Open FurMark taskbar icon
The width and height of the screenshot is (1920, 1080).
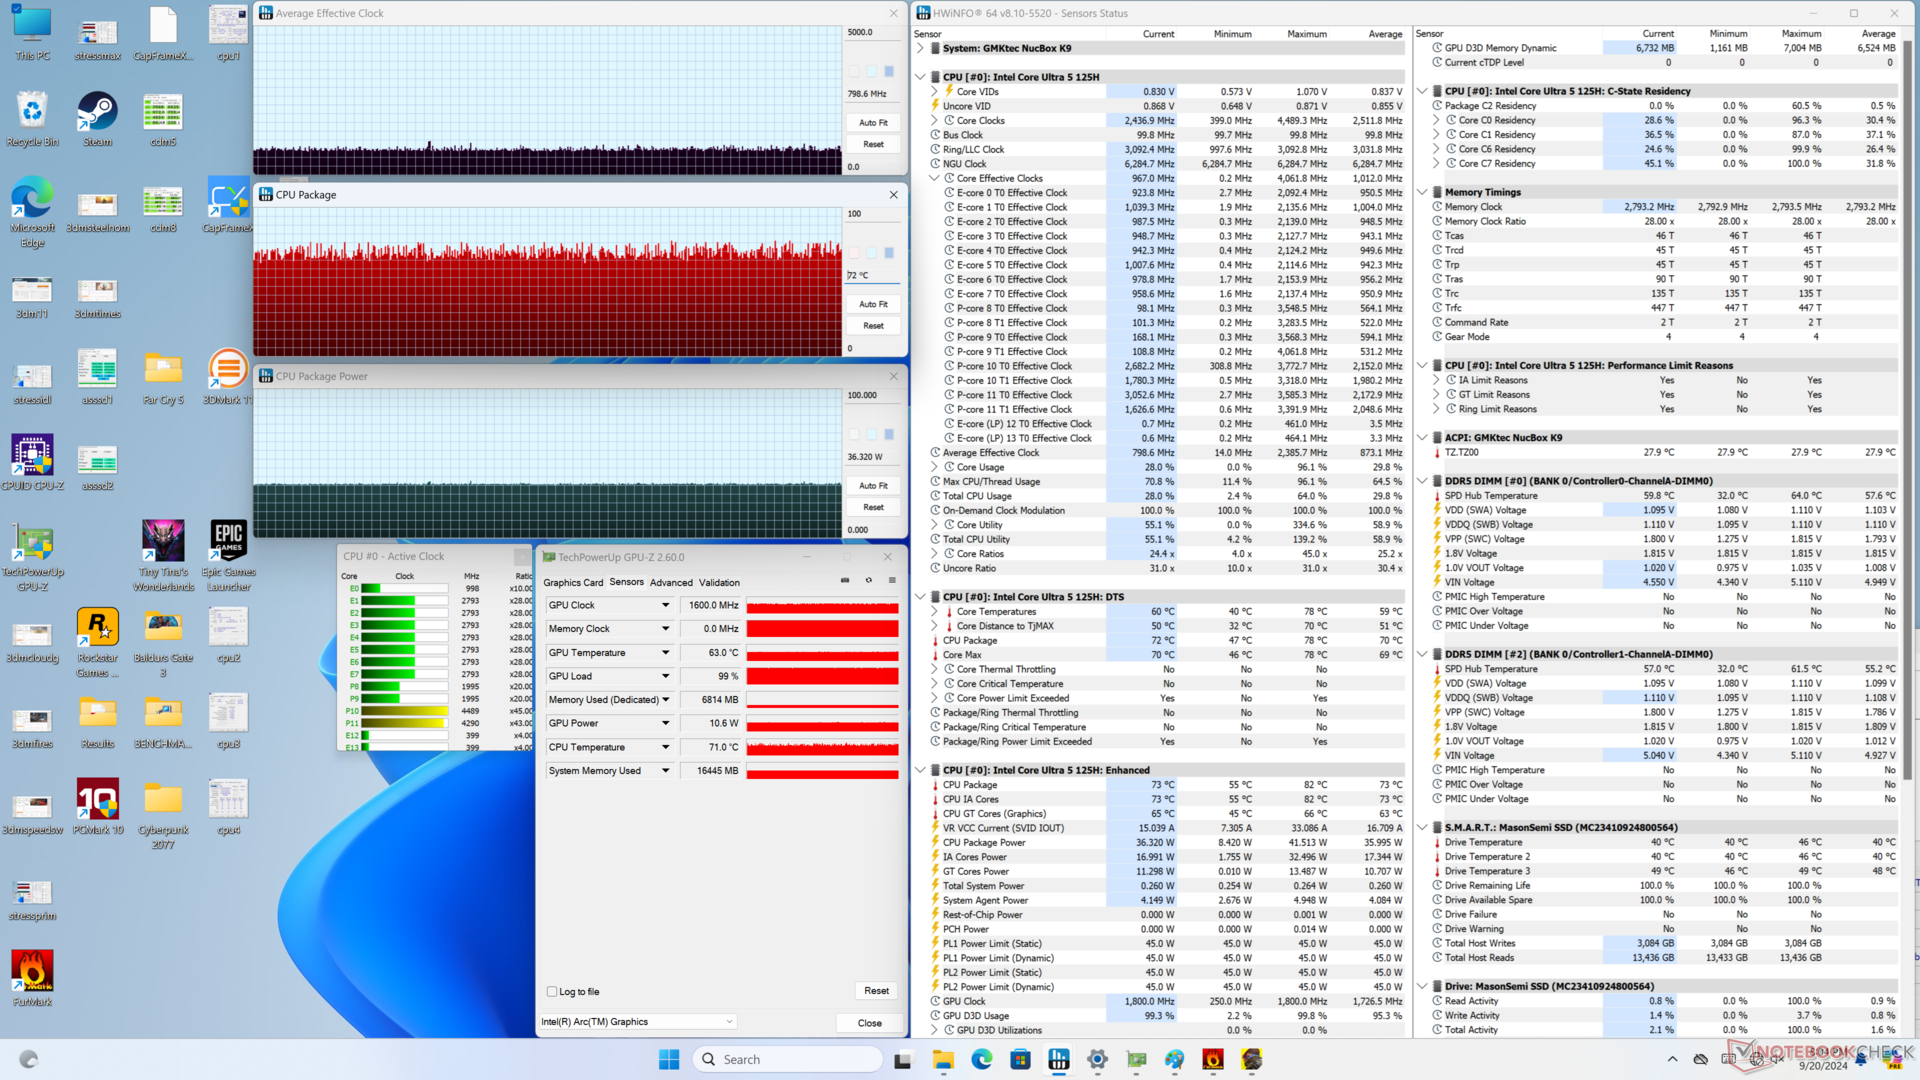(1213, 1059)
